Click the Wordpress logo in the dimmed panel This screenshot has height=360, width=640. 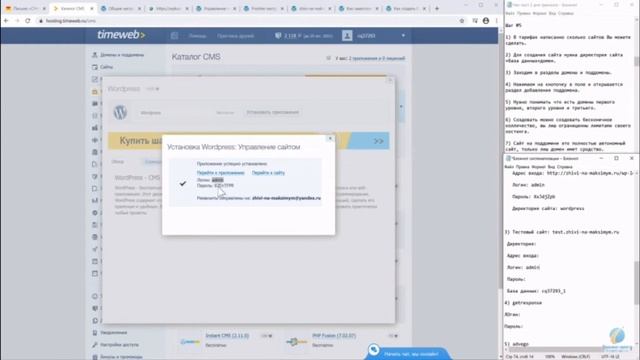120,112
